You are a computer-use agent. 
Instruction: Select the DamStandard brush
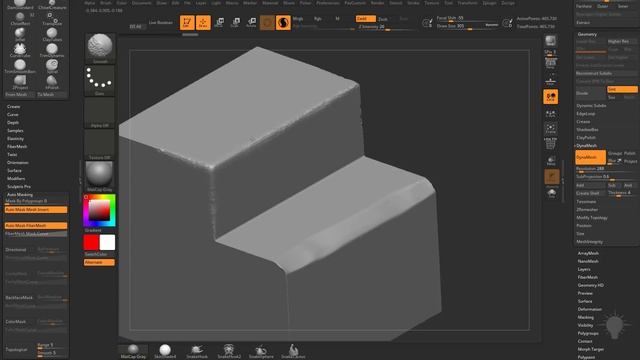click(20, 4)
